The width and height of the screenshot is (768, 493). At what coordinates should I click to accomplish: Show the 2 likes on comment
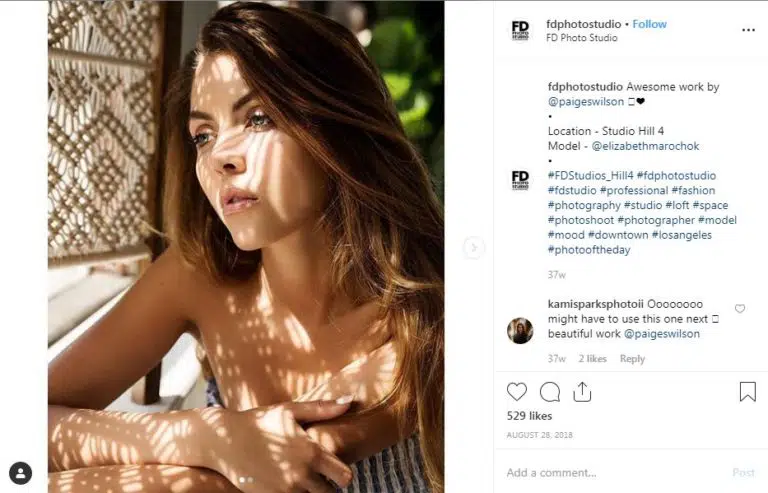[x=592, y=359]
